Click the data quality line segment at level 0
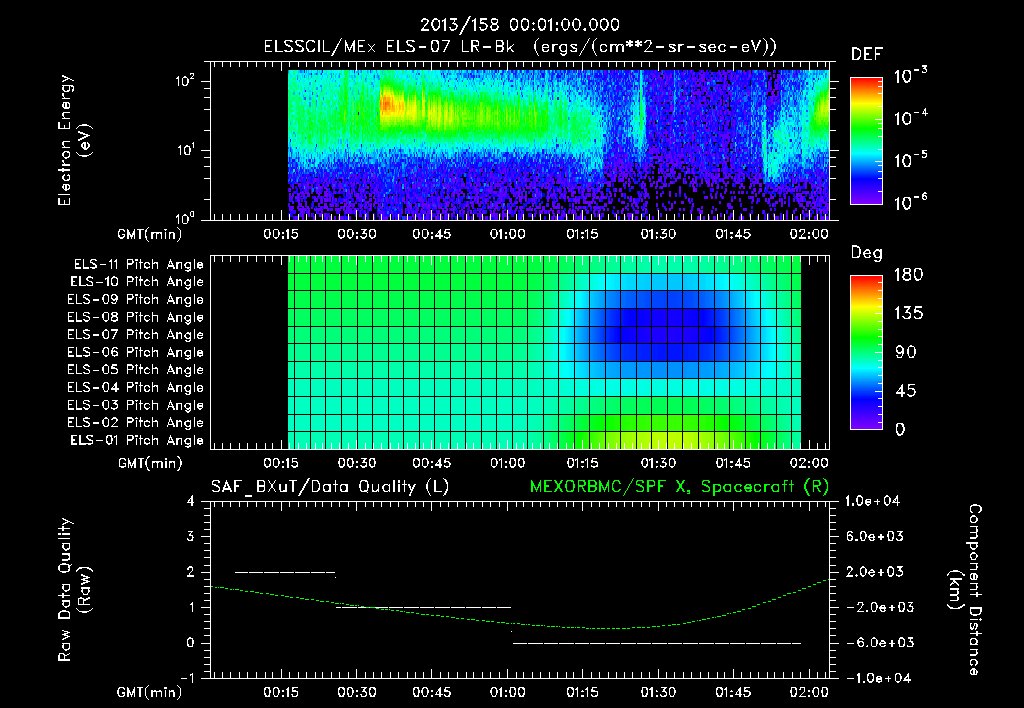The height and width of the screenshot is (708, 1024). click(x=656, y=643)
